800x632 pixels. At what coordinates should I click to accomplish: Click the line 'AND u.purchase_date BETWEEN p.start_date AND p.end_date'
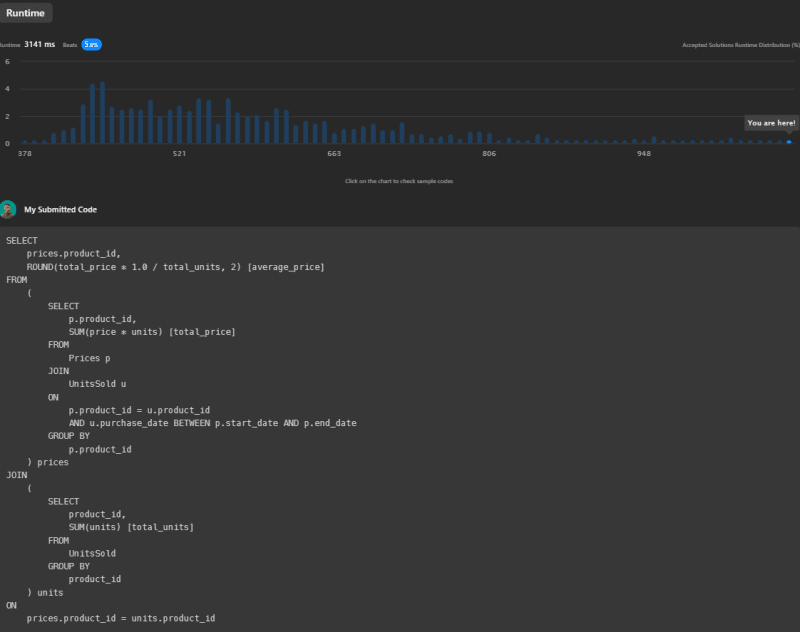tap(213, 423)
